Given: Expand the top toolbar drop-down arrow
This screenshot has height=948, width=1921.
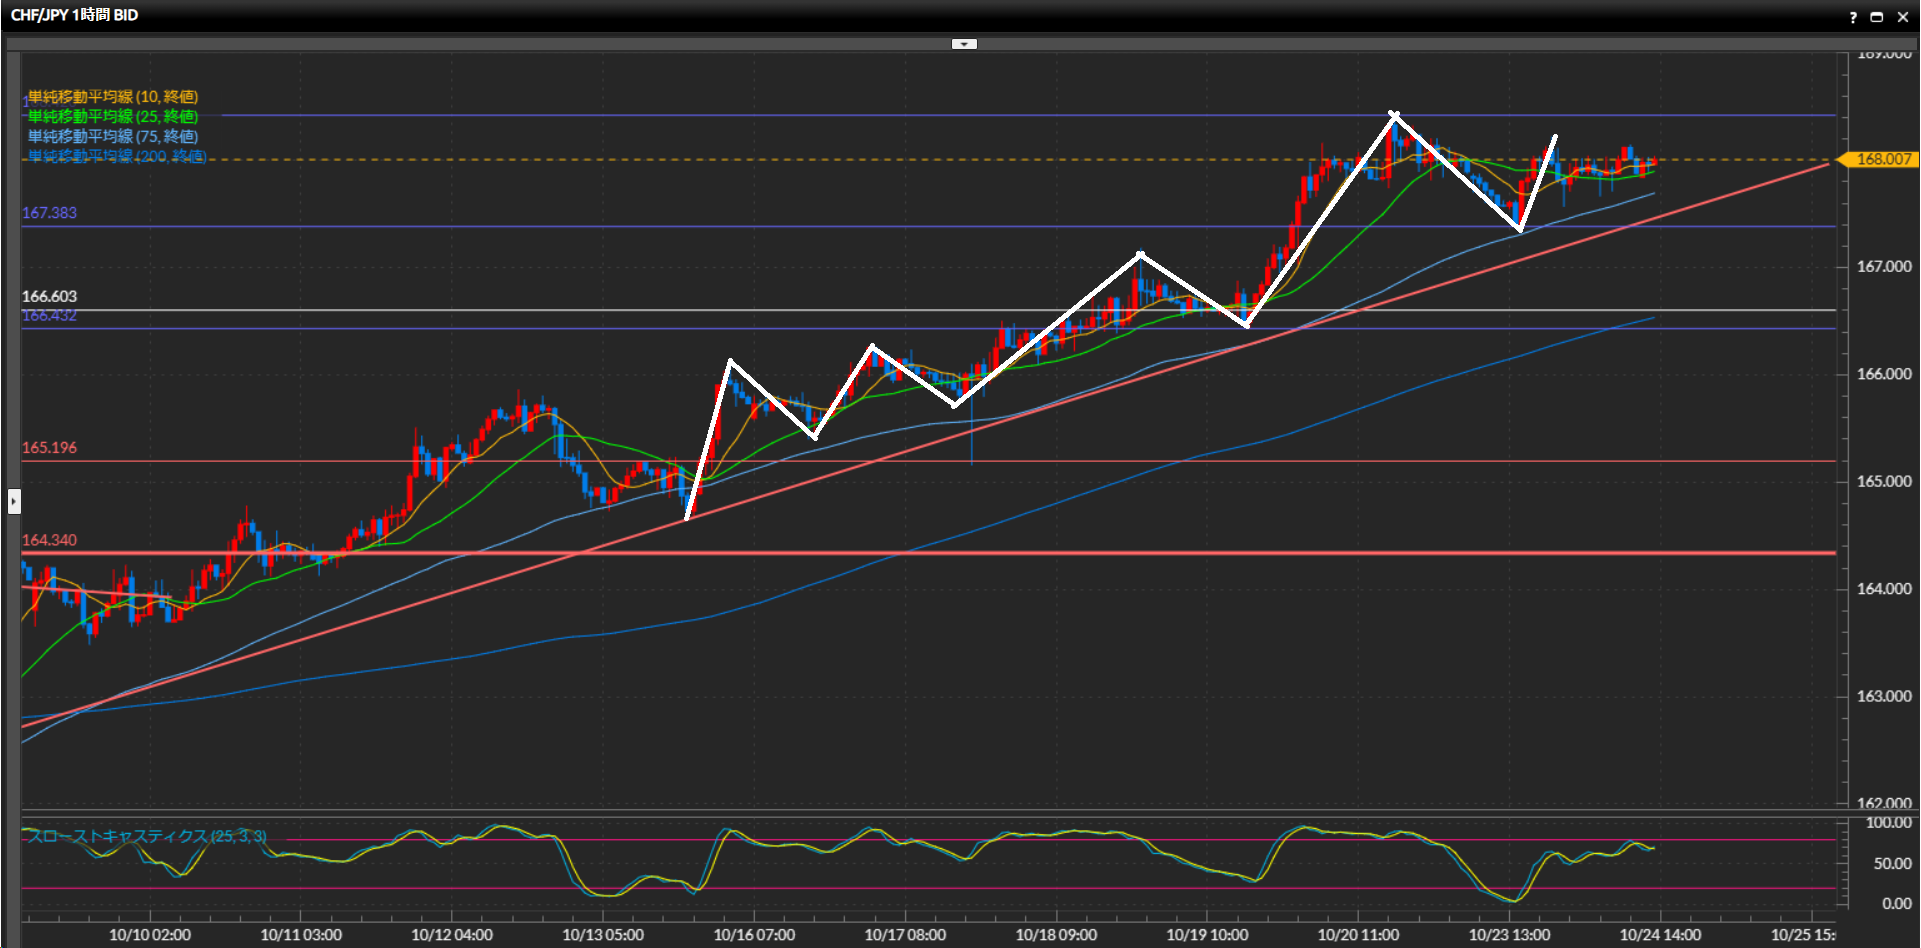Looking at the screenshot, I should tap(963, 44).
